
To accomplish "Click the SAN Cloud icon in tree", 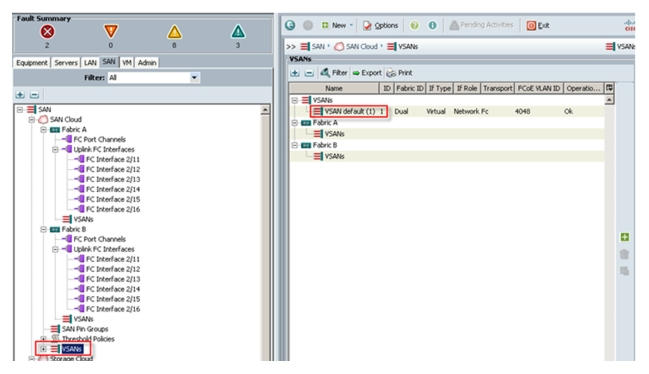I will coord(43,120).
